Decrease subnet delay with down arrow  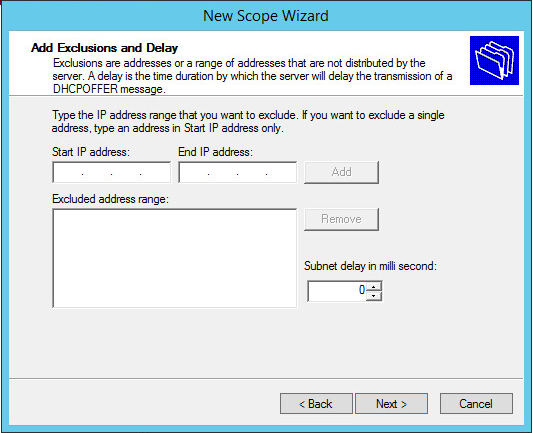374,296
